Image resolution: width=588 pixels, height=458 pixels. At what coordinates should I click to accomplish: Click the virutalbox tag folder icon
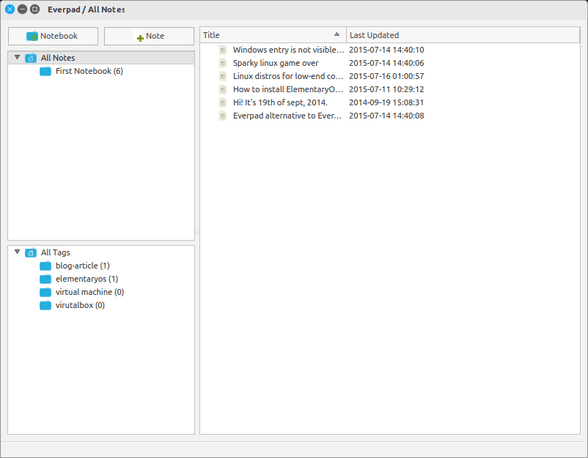click(x=45, y=305)
